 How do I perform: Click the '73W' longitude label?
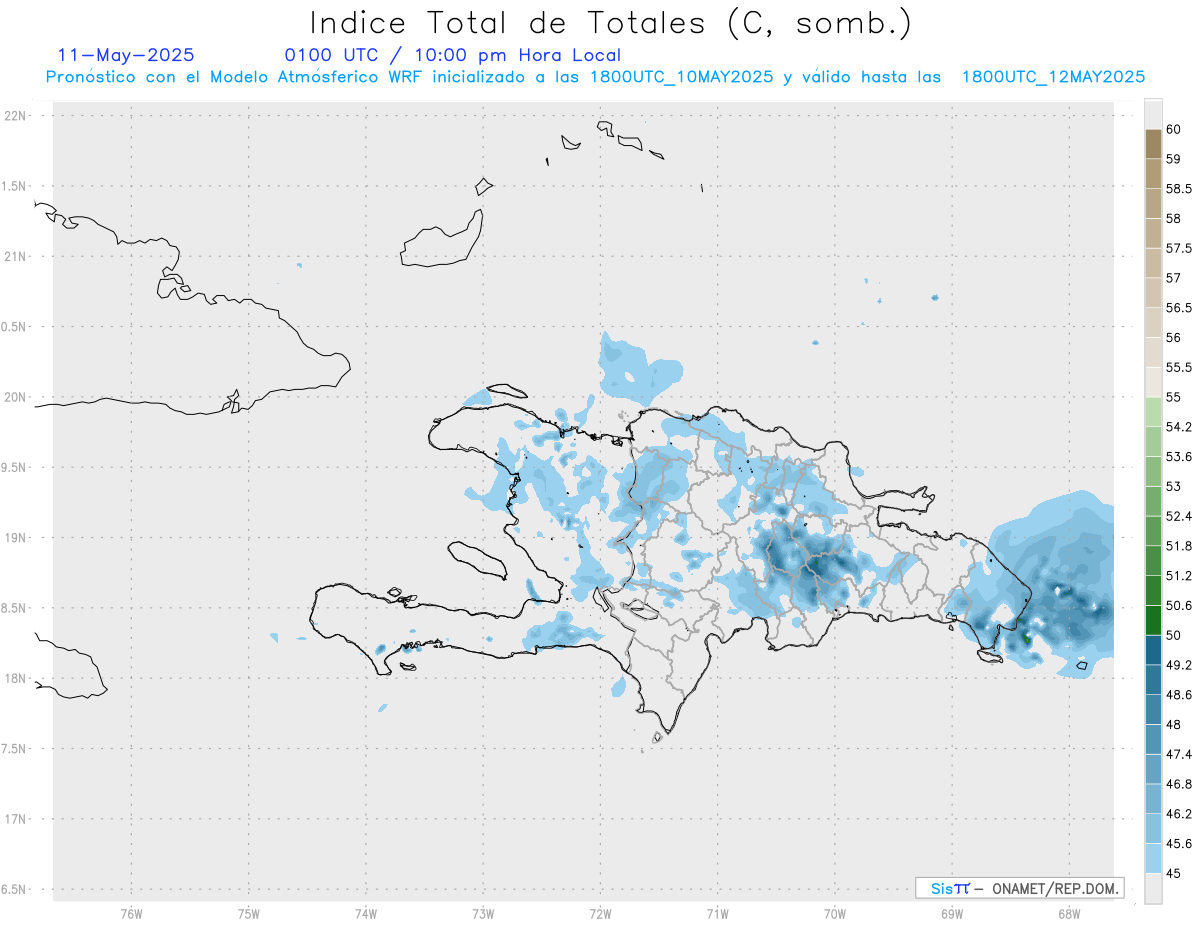click(483, 914)
